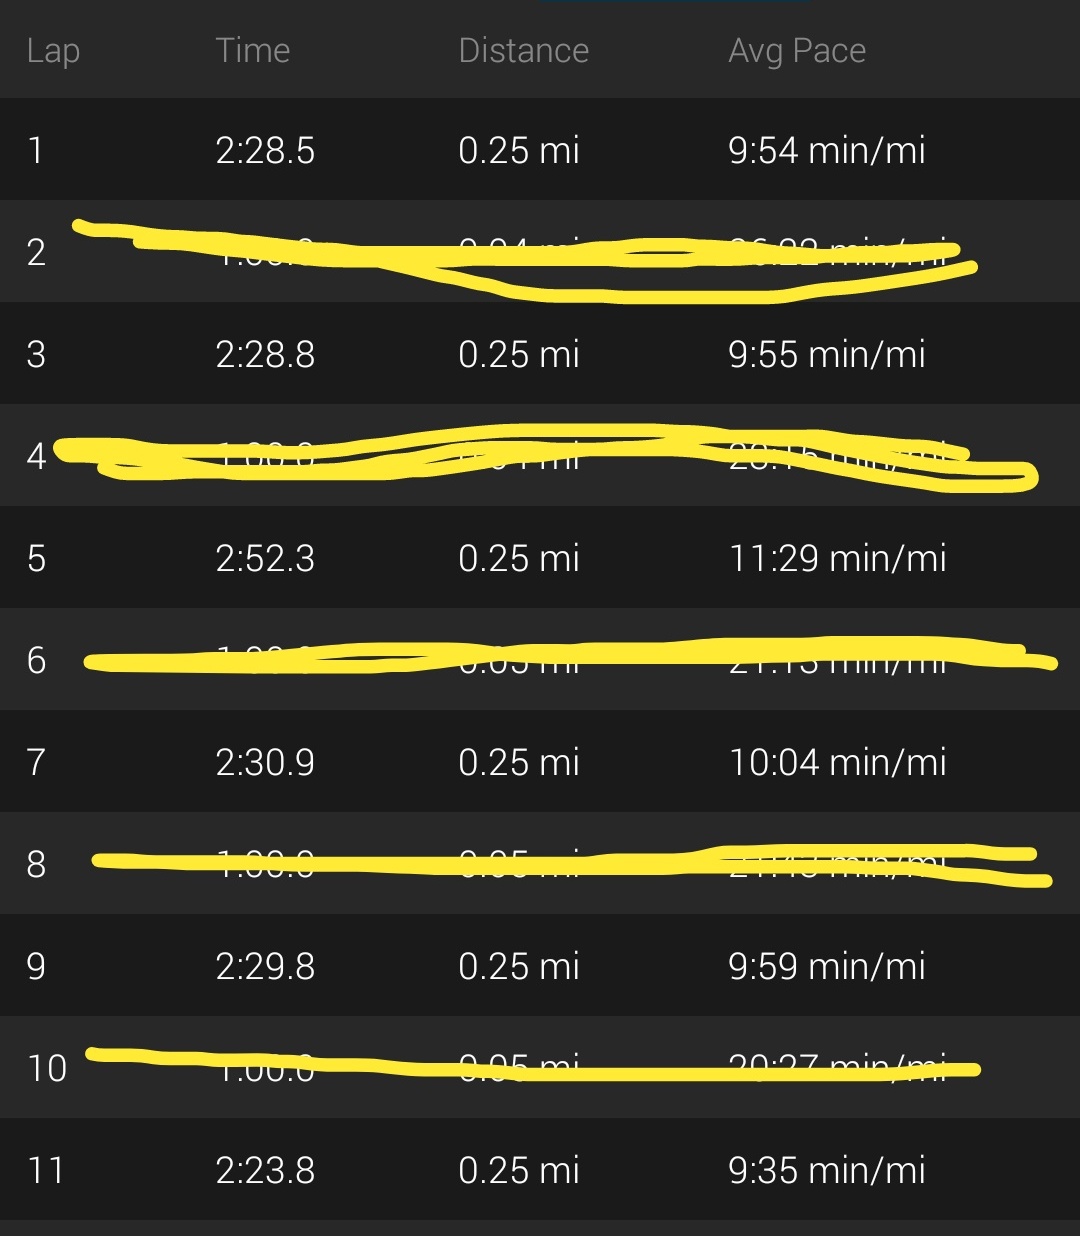Sort by the Distance column header
Viewport: 1080px width, 1236px height.
(x=523, y=51)
